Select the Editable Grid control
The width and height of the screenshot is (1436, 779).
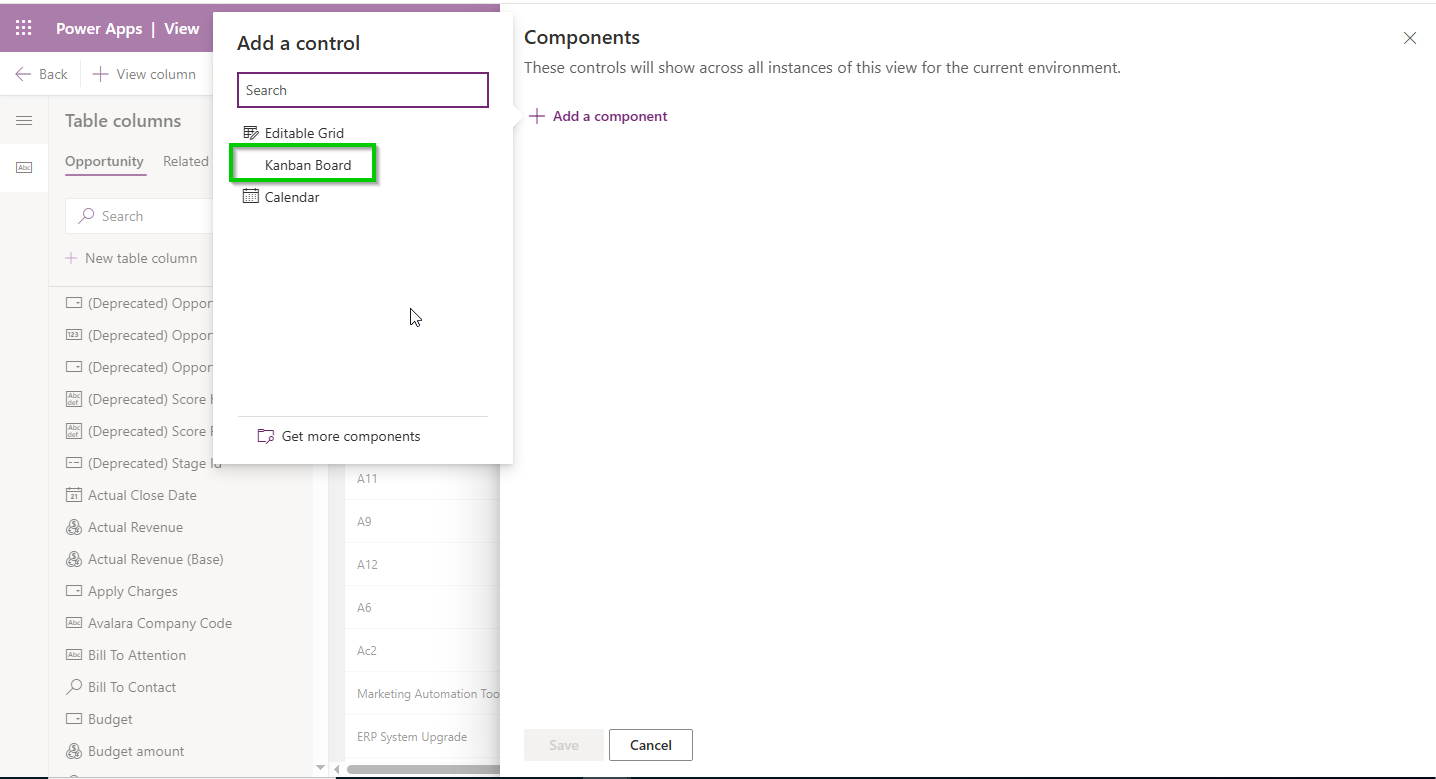[x=303, y=133]
